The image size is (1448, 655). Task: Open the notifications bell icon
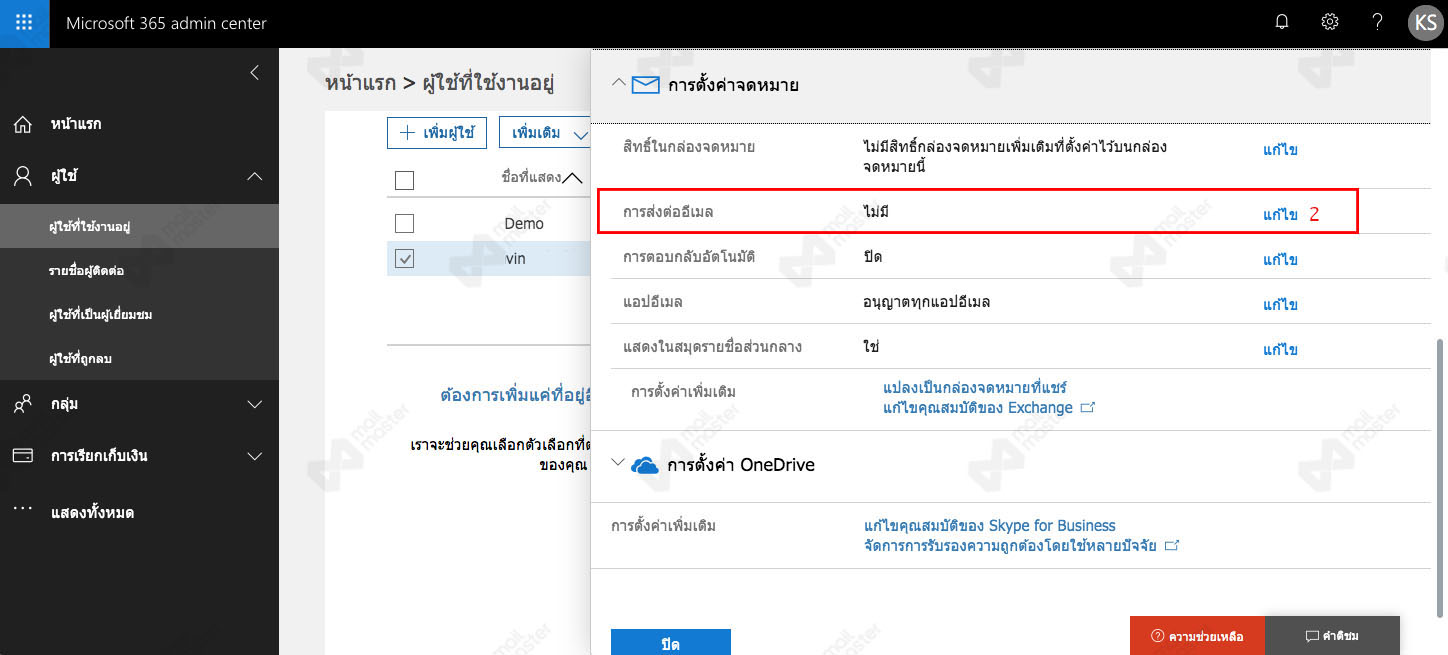click(x=1282, y=22)
